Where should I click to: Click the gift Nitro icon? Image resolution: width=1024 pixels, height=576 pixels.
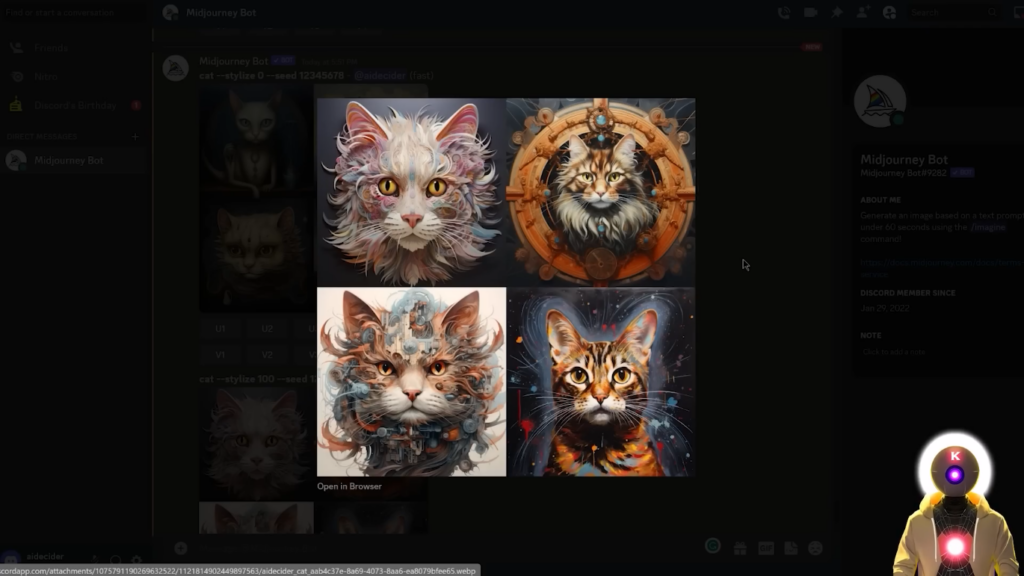point(740,549)
